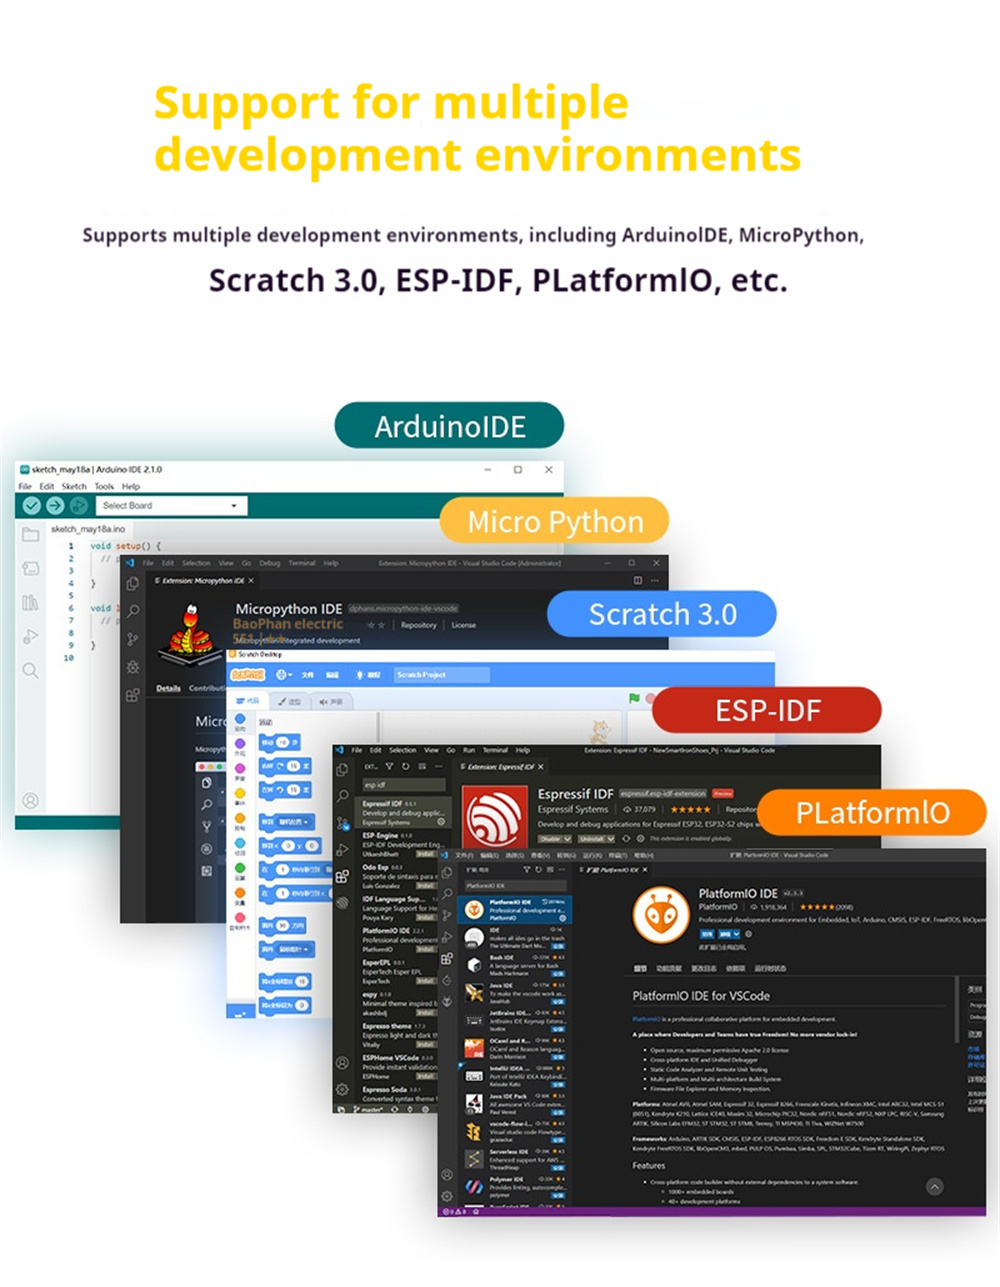Viewport: 1000px width, 1287px height.
Task: Open Extensions icon in PlatformIO VS Code window
Action: (x=447, y=958)
